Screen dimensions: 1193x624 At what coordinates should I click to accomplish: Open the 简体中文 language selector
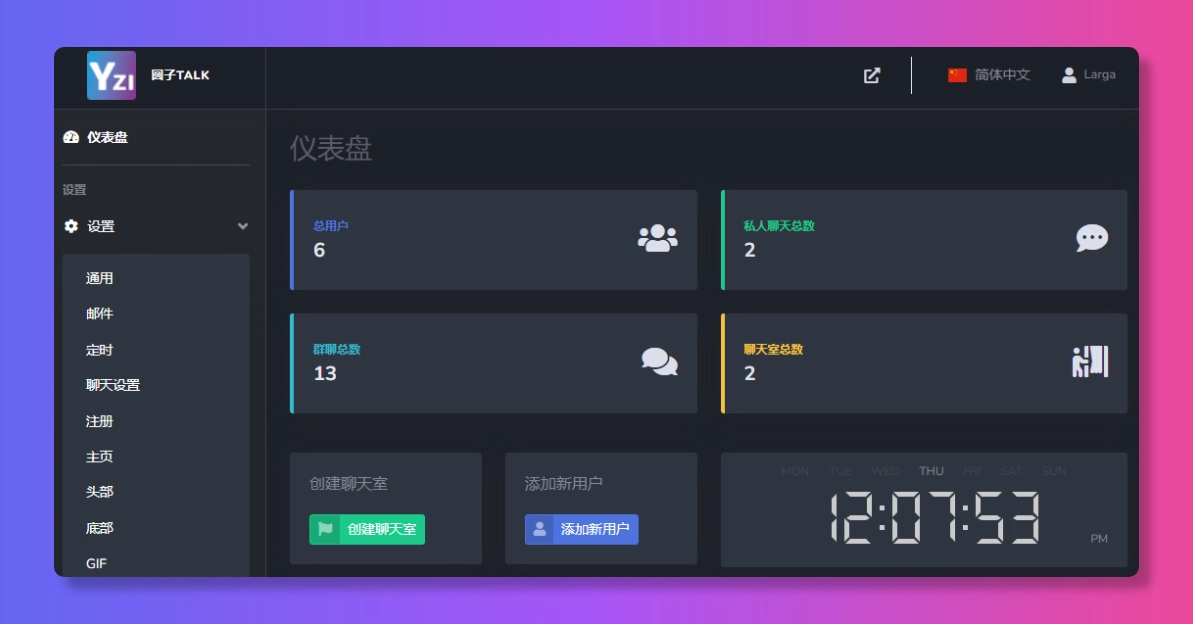pyautogui.click(x=989, y=72)
